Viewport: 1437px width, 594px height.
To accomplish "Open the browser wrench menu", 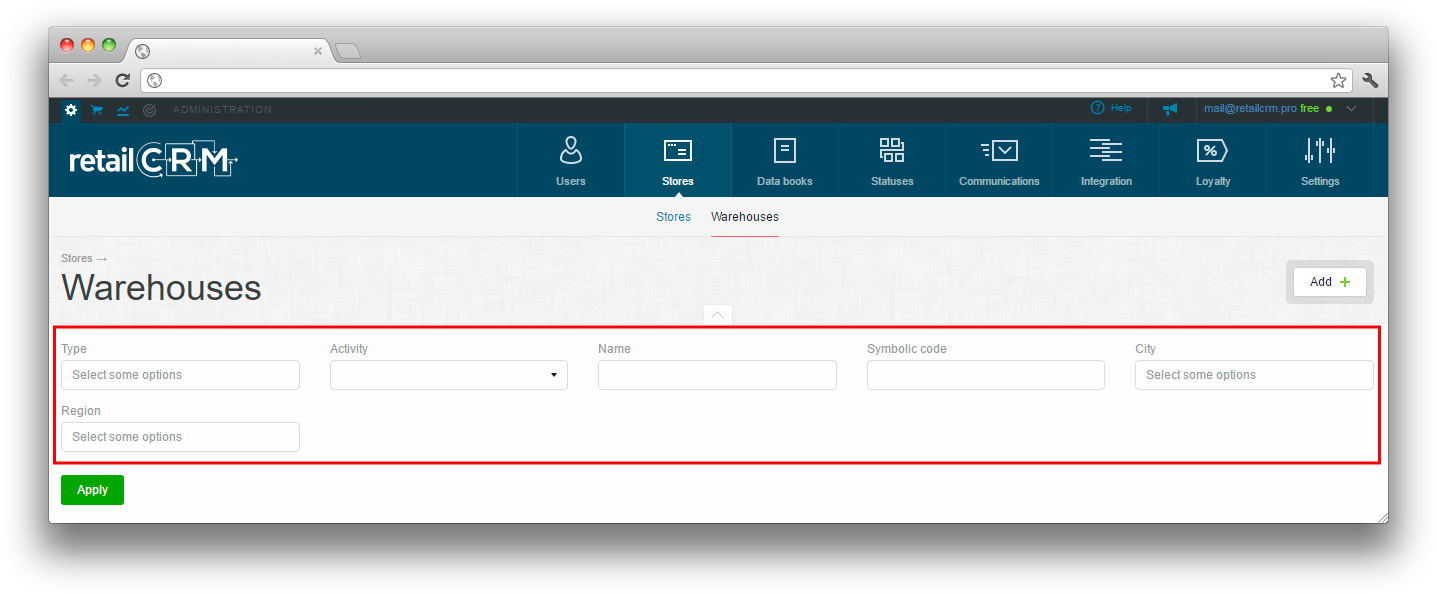I will [x=1370, y=80].
